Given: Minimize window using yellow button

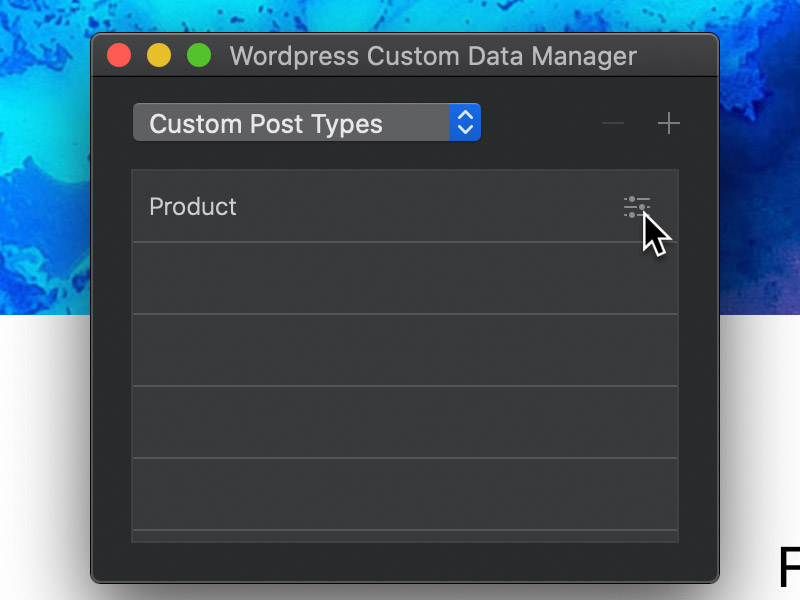Looking at the screenshot, I should click(x=159, y=56).
